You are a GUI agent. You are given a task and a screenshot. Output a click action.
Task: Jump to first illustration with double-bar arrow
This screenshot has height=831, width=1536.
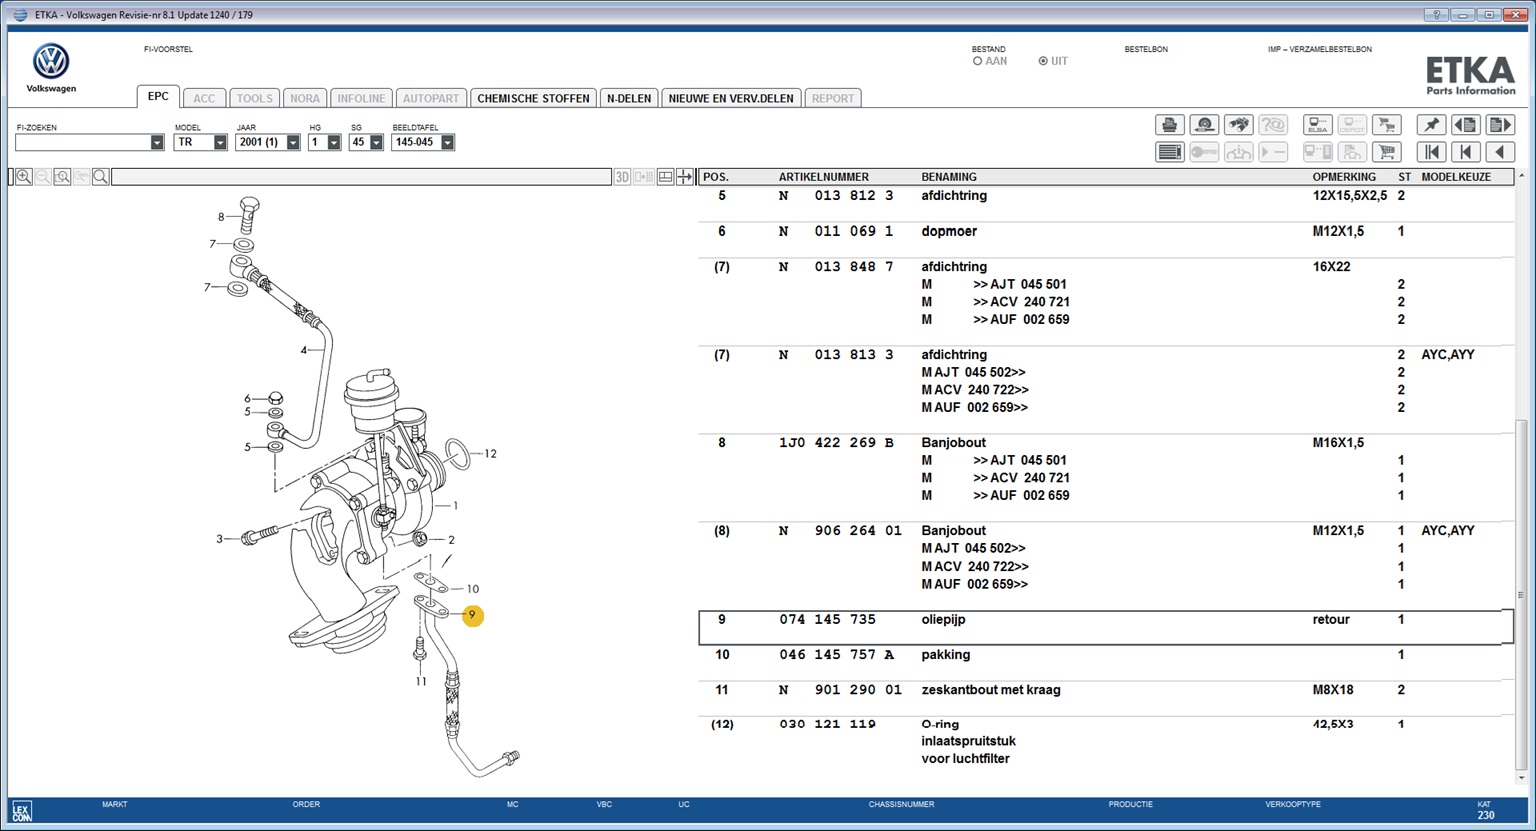pos(1432,152)
